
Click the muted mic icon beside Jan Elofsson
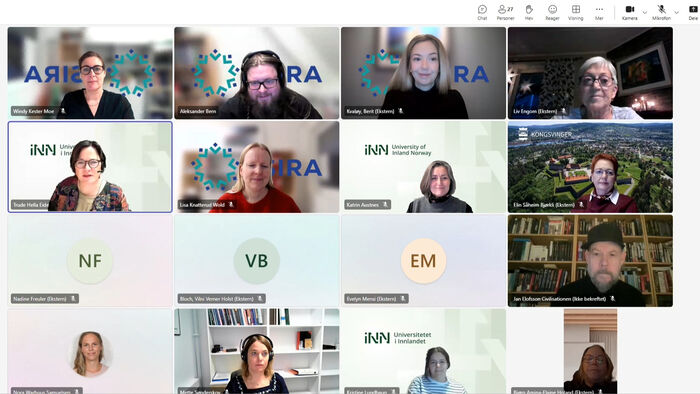tap(613, 299)
